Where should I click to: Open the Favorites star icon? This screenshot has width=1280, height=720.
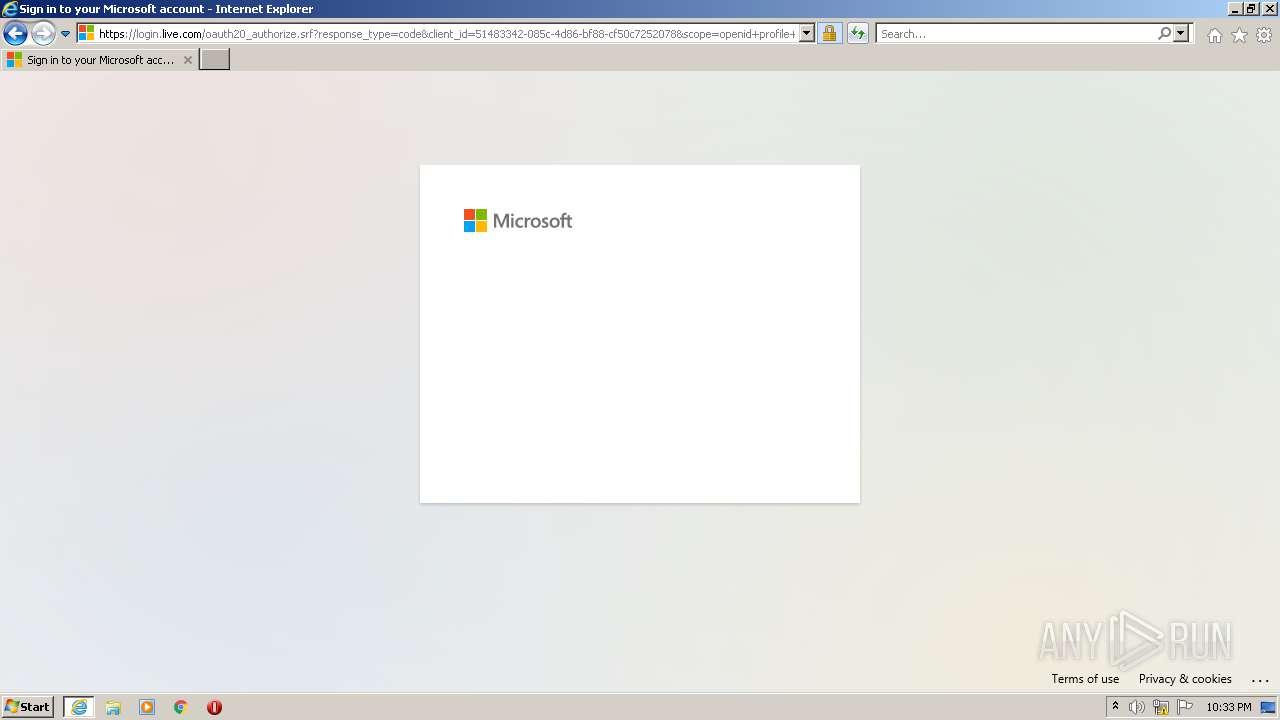coord(1239,35)
